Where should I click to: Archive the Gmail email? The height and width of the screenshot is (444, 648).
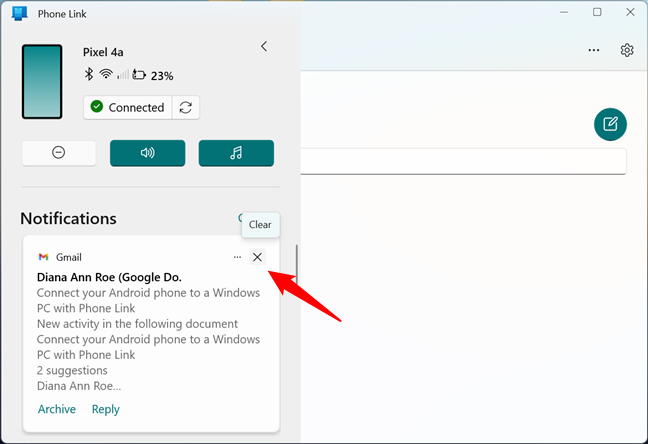(x=57, y=409)
